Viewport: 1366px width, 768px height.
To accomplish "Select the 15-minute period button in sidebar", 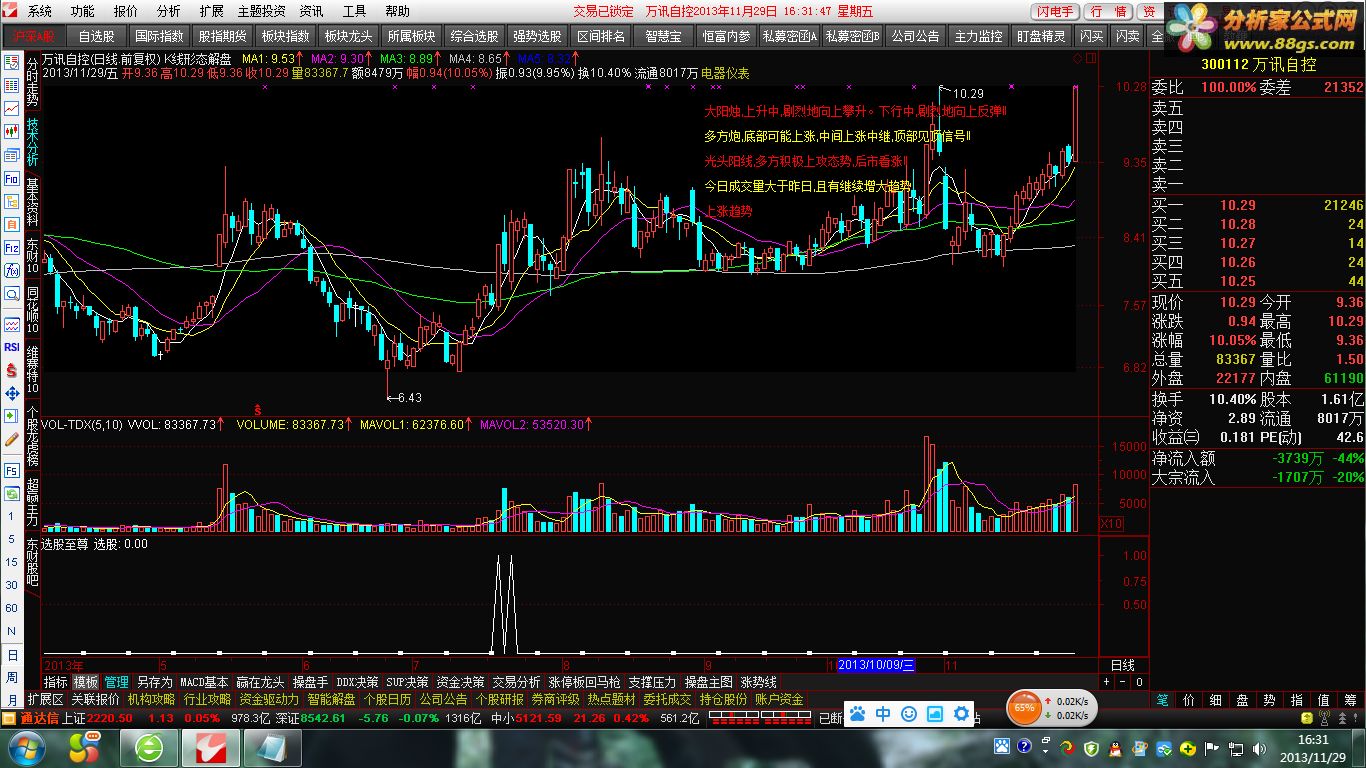I will (x=12, y=562).
